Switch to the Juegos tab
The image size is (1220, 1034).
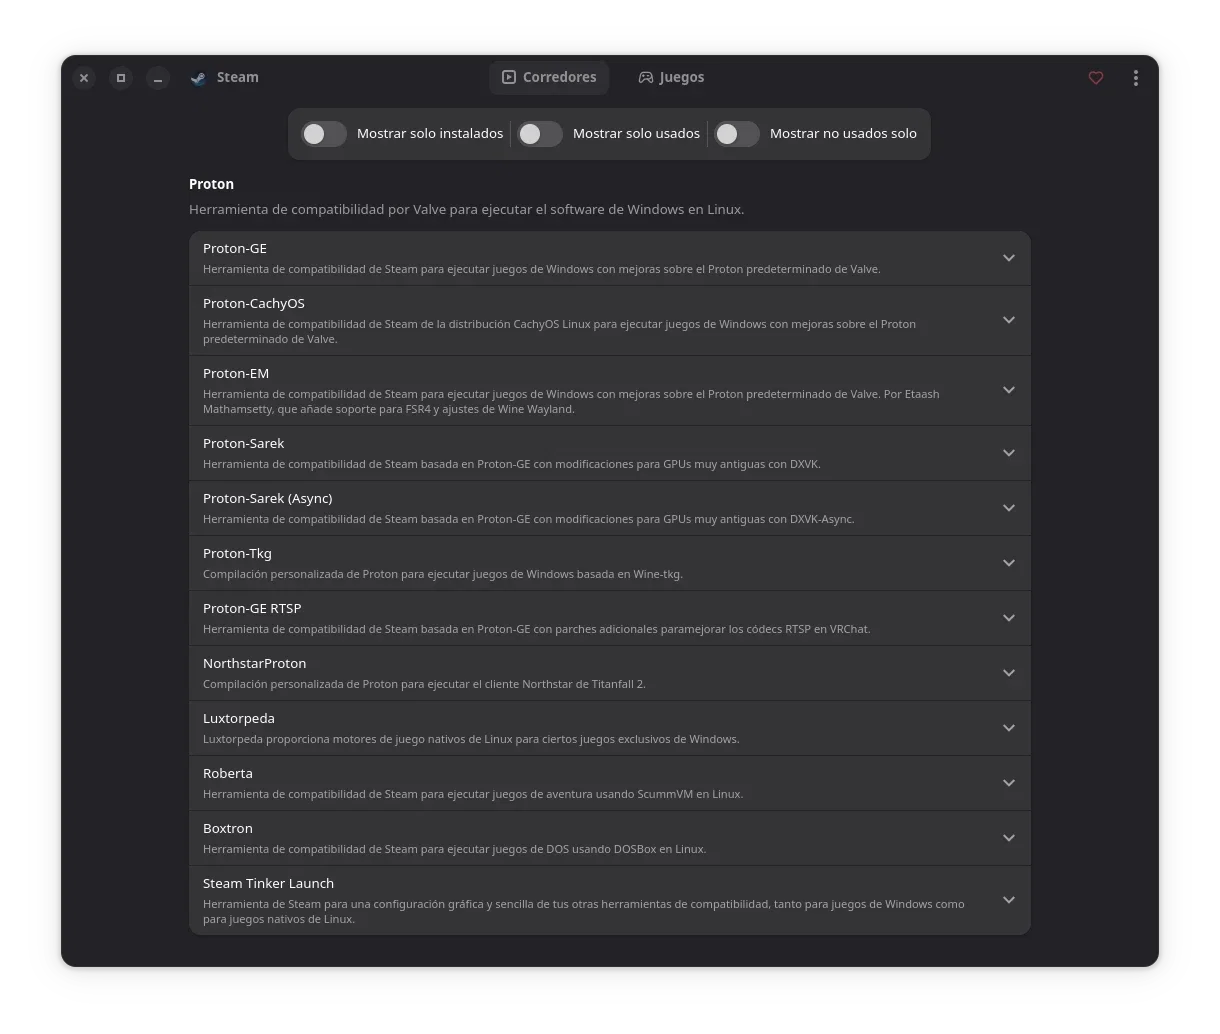coord(672,78)
